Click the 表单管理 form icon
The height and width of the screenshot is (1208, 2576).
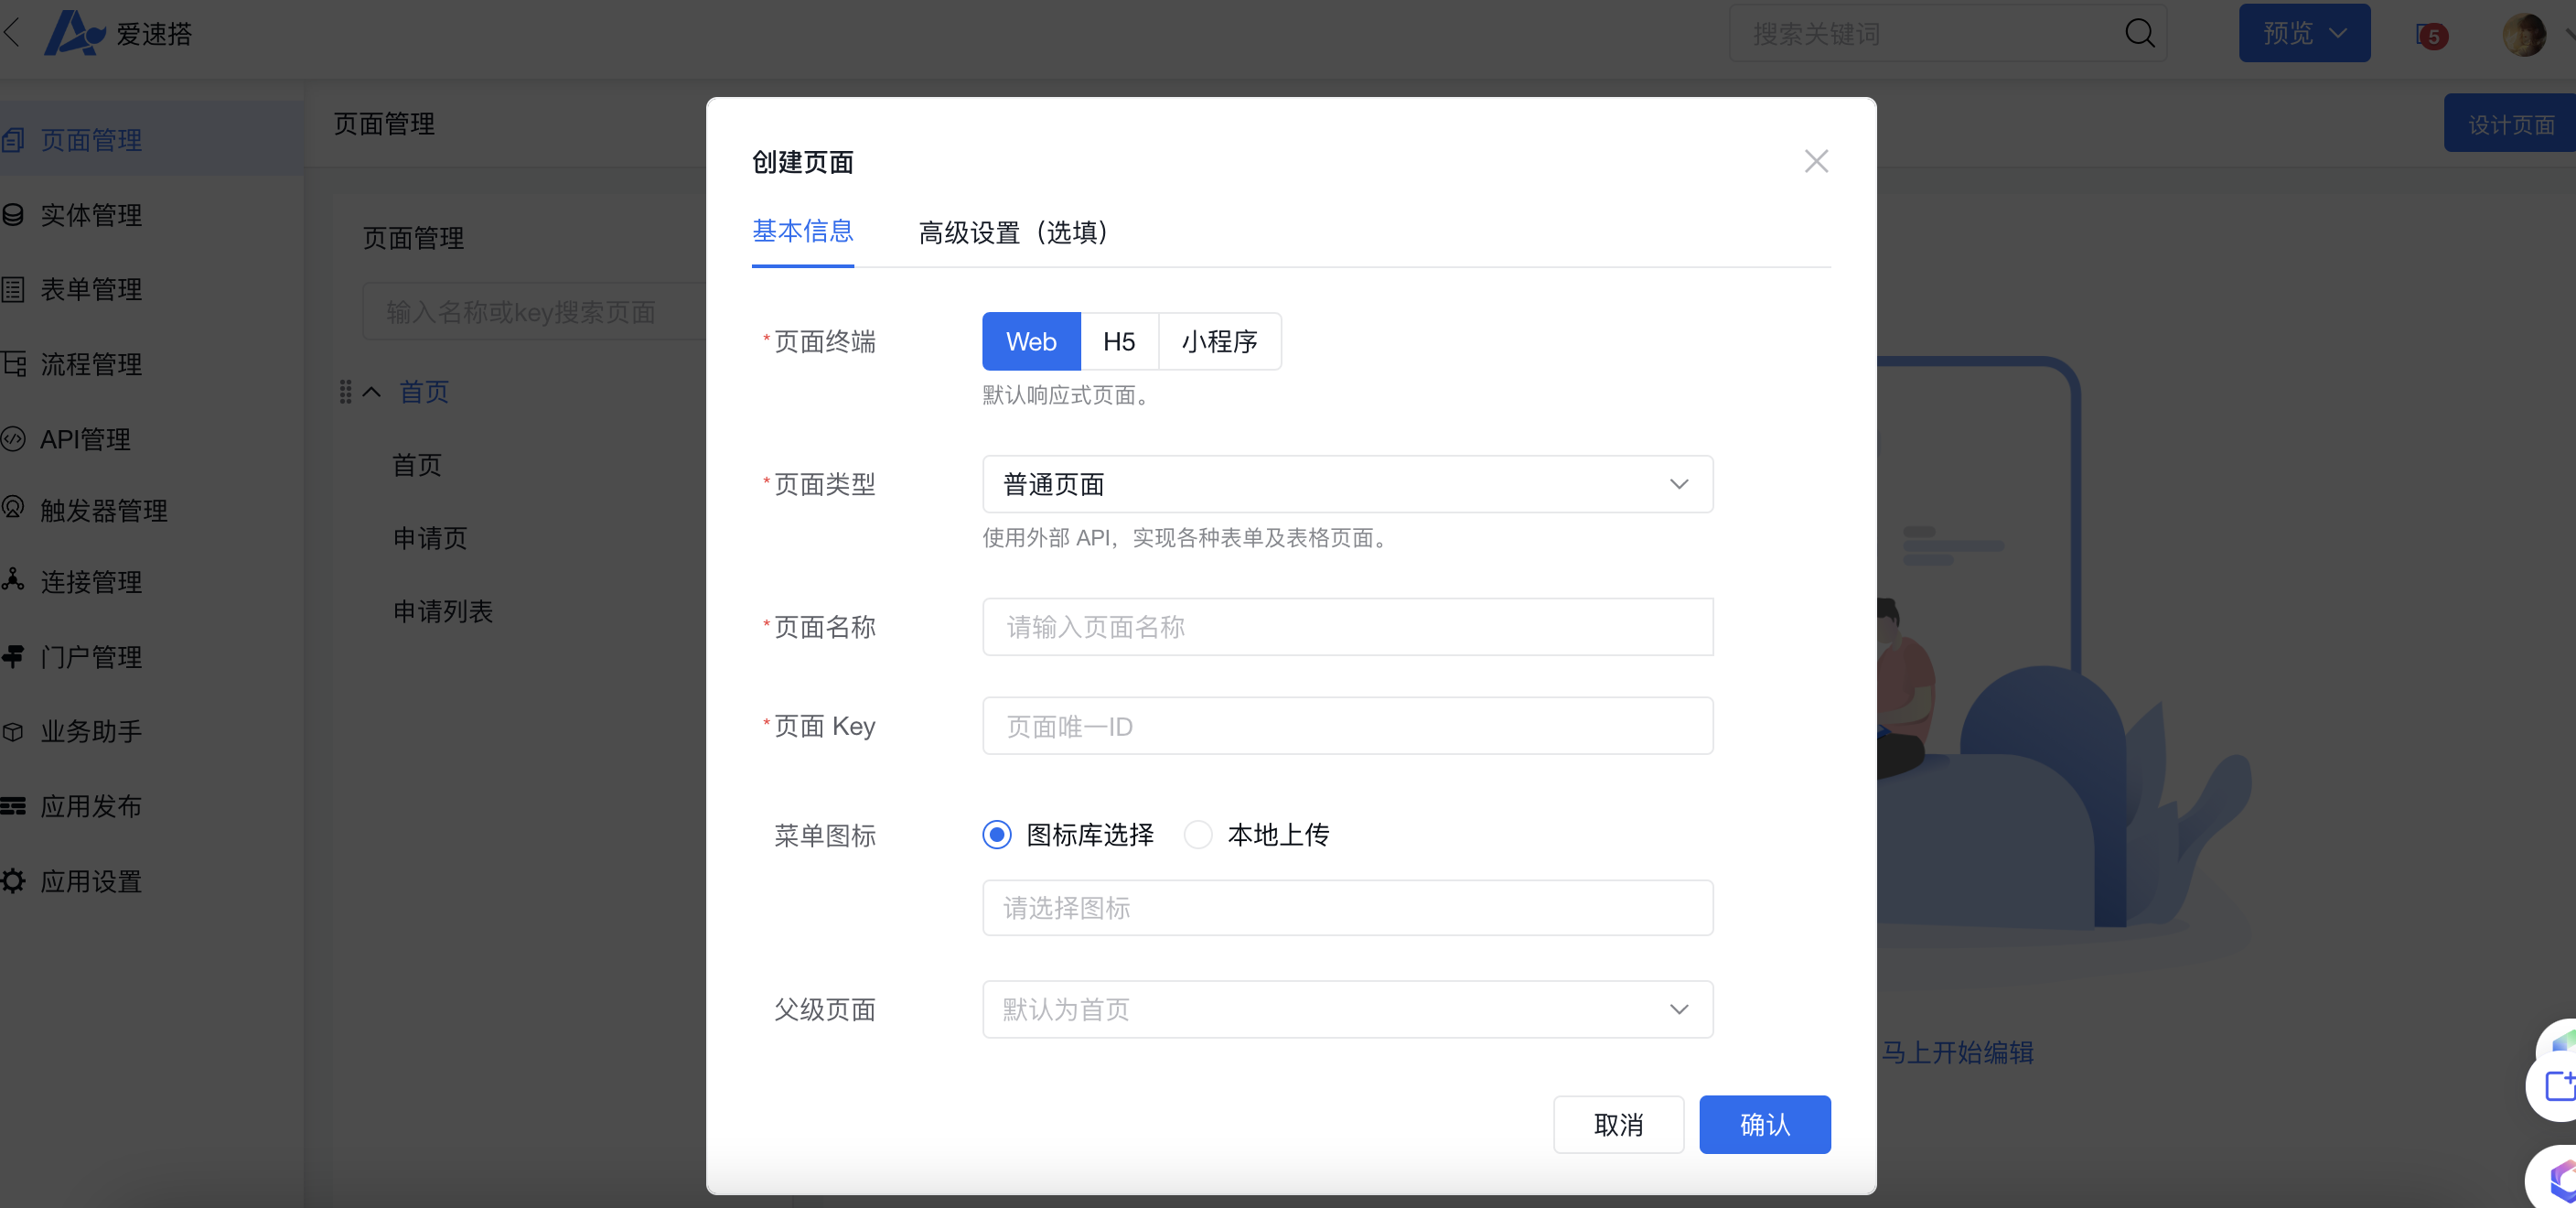tap(13, 289)
